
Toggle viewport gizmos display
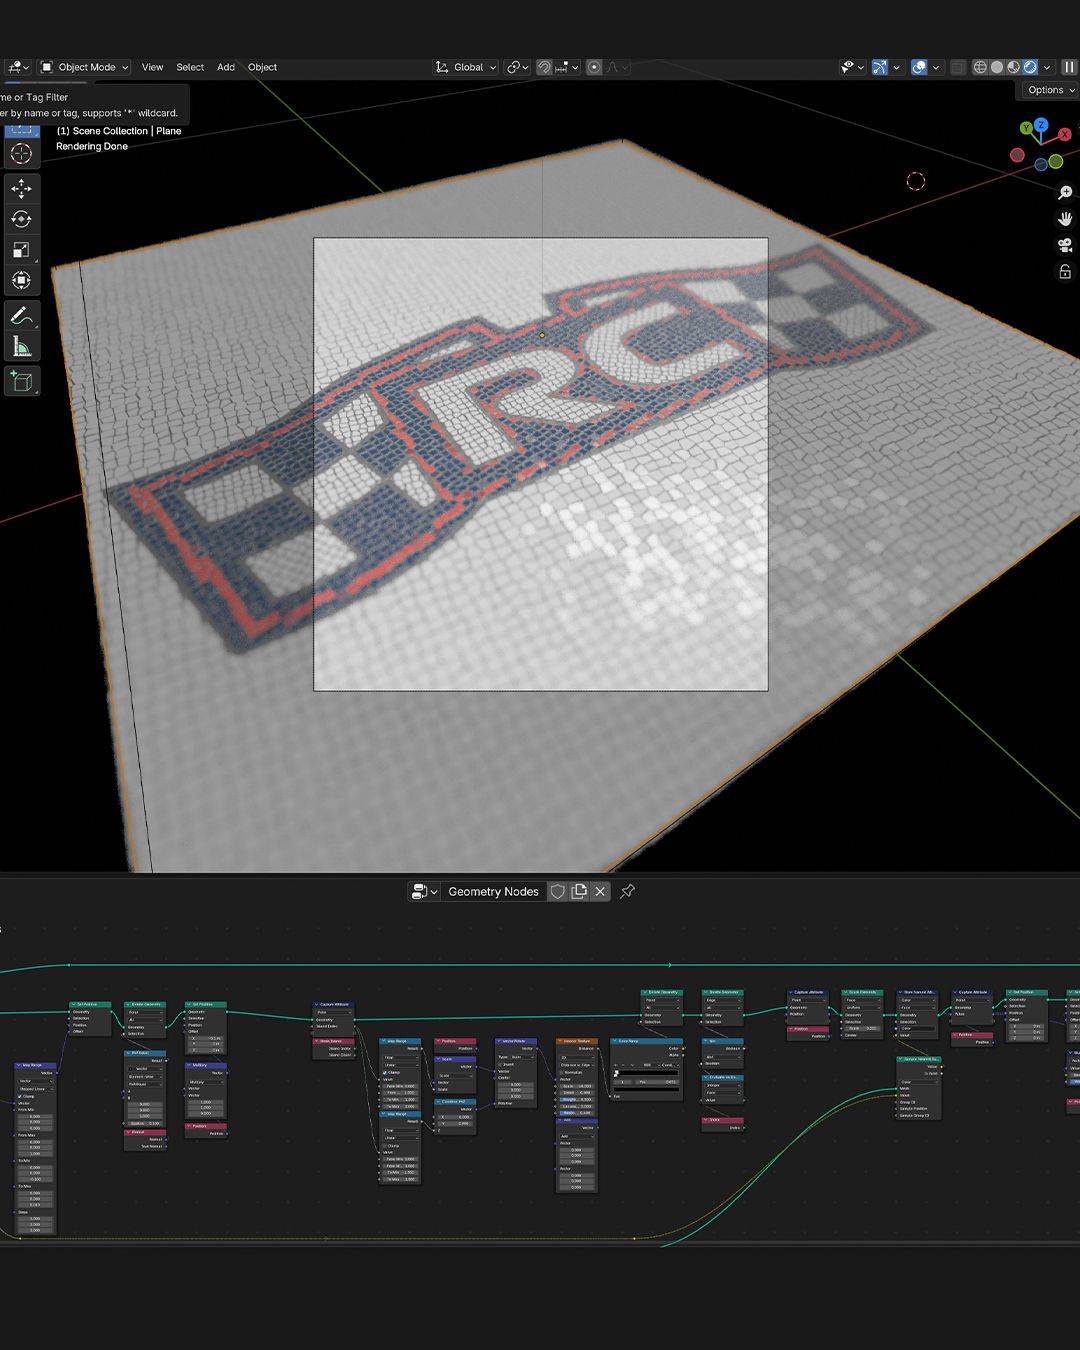880,67
